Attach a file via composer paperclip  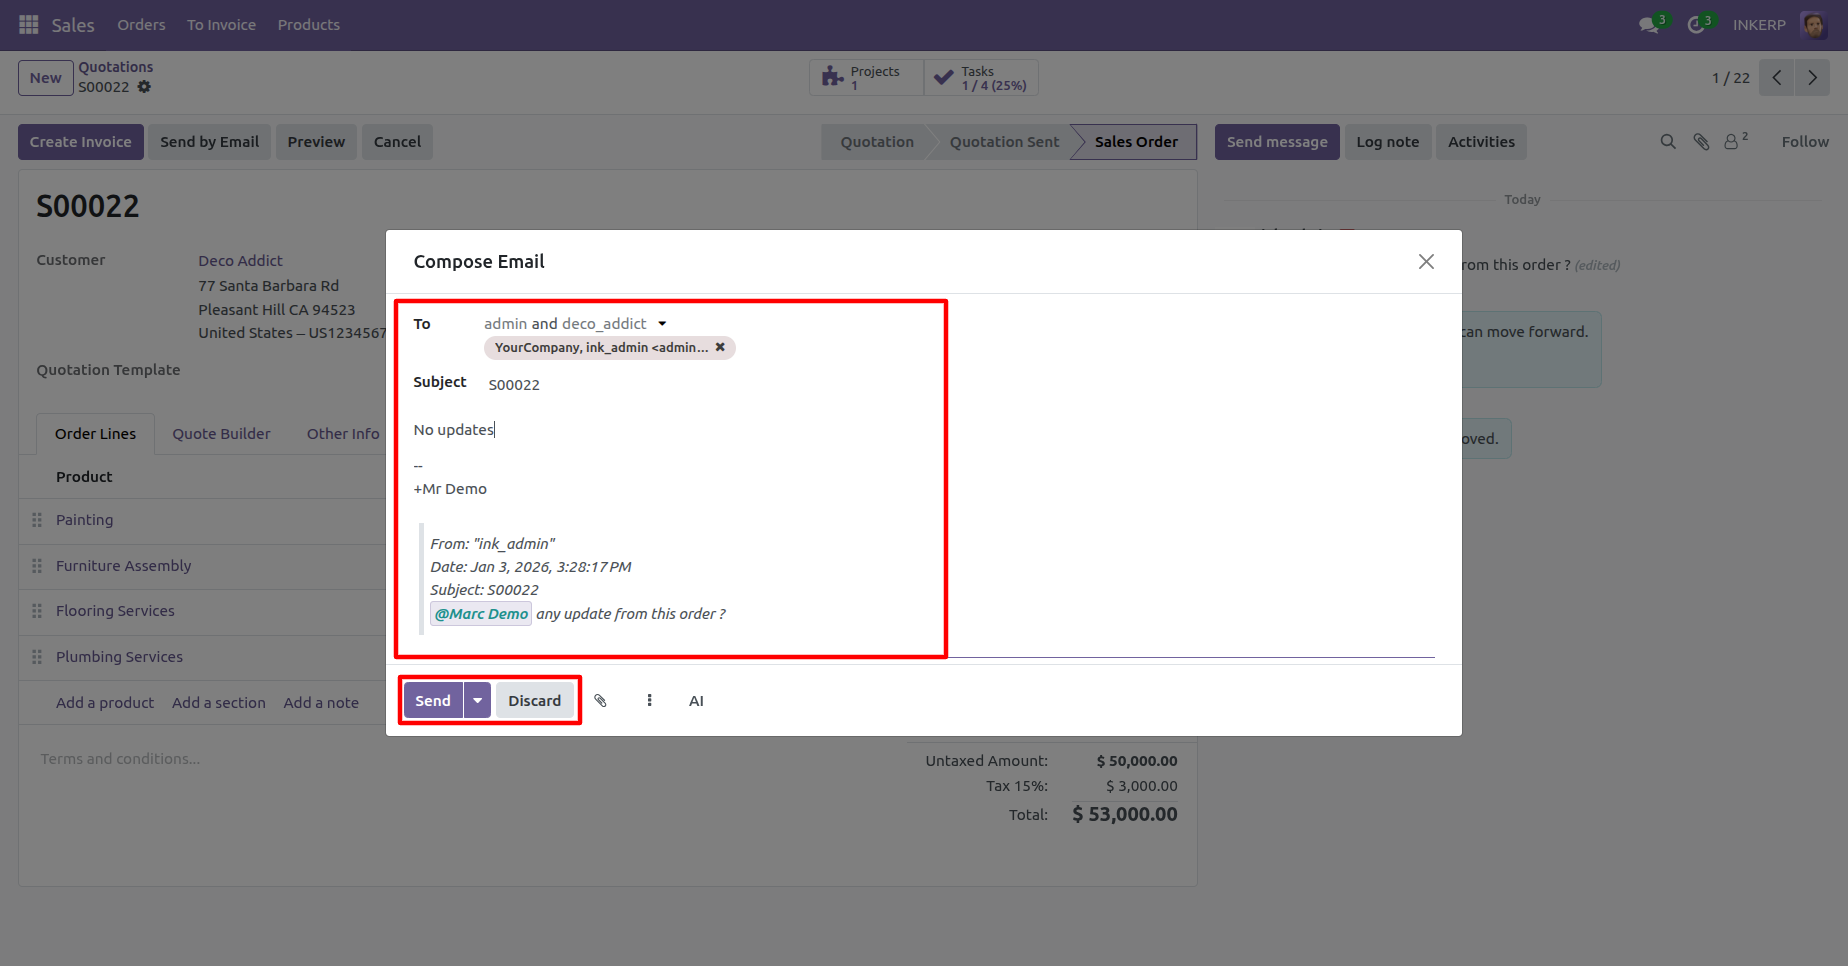tap(600, 701)
